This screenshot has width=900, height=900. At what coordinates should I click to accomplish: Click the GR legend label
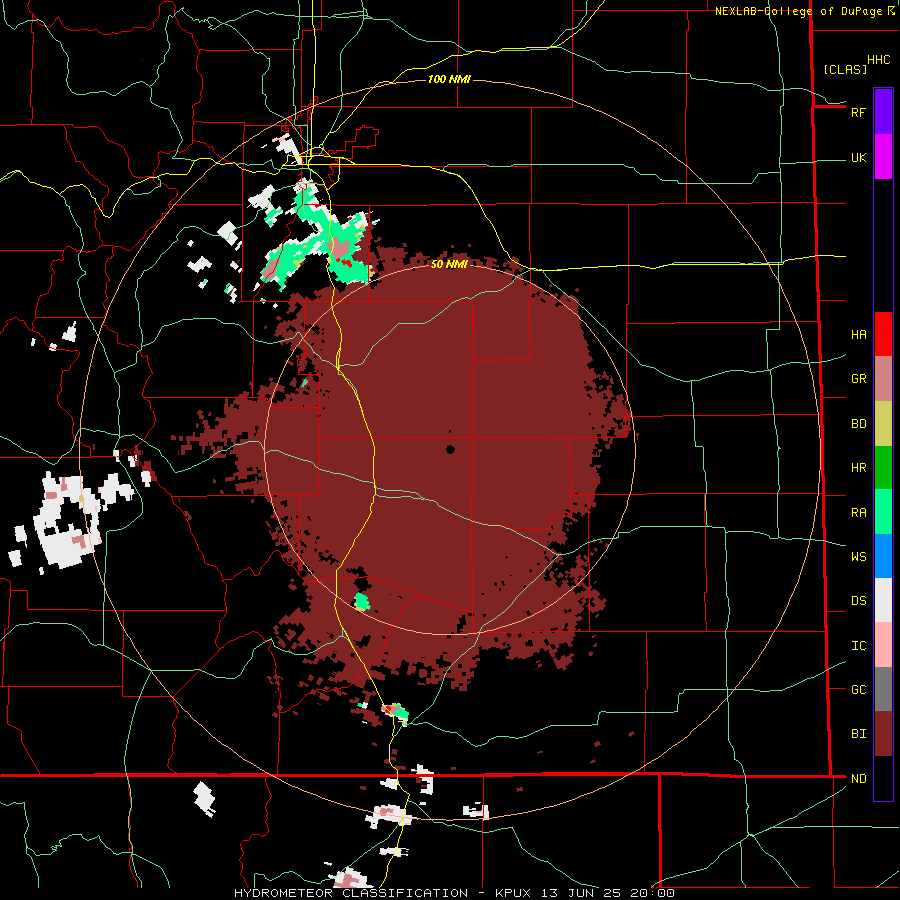[x=858, y=379]
